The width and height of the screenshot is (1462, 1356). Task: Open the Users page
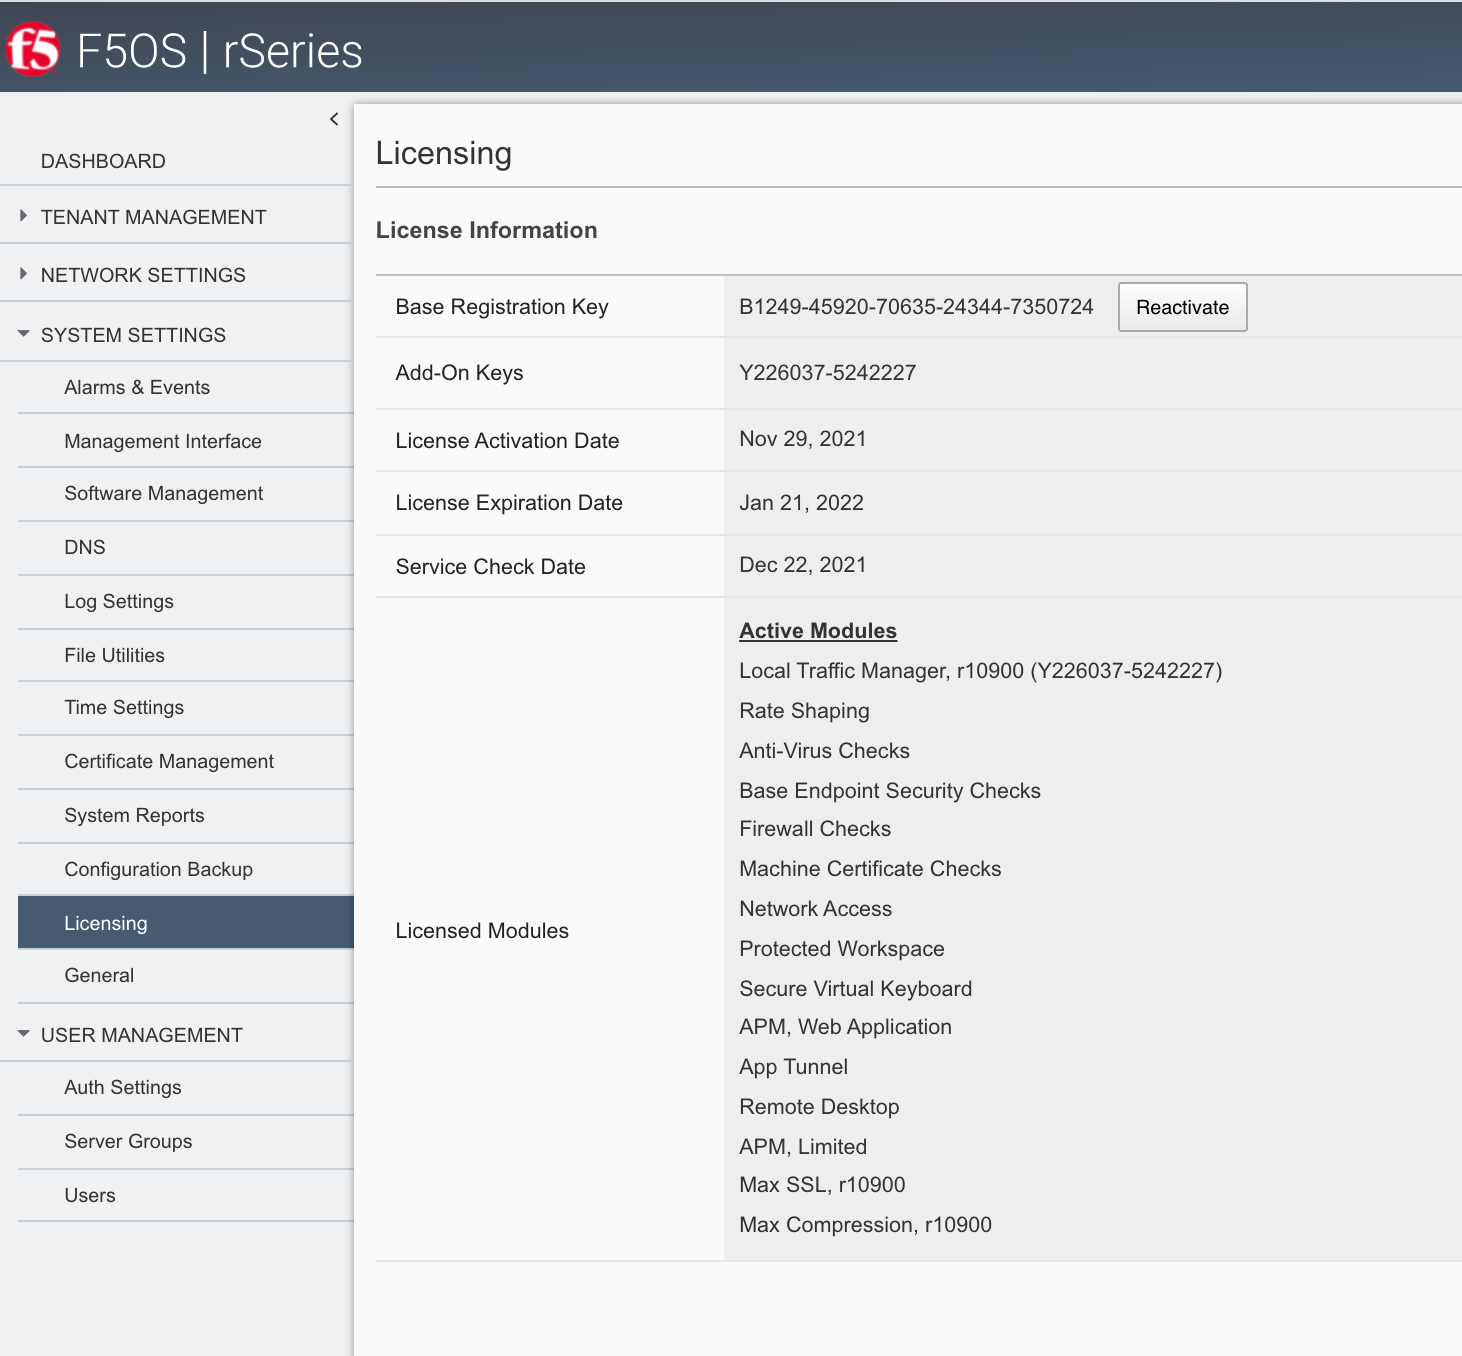click(186, 1195)
